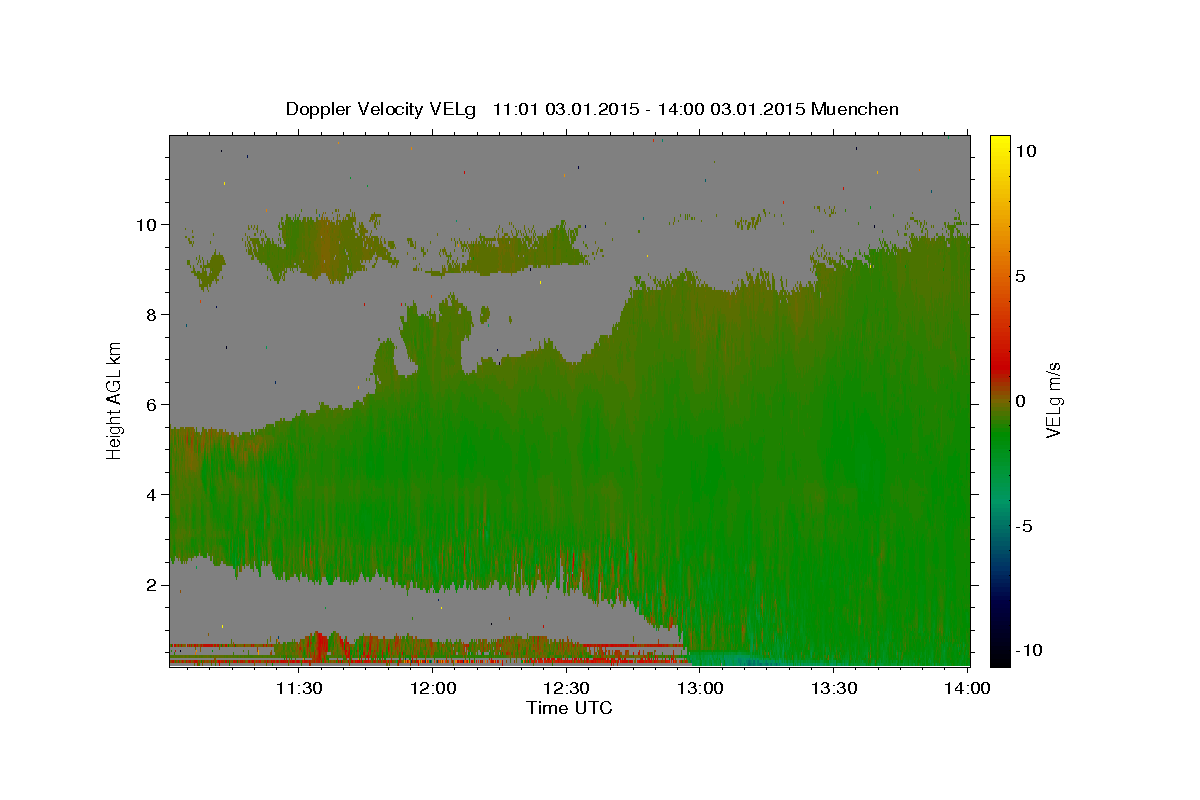Click the height tick label 6
This screenshot has height=800, width=1200.
[150, 404]
